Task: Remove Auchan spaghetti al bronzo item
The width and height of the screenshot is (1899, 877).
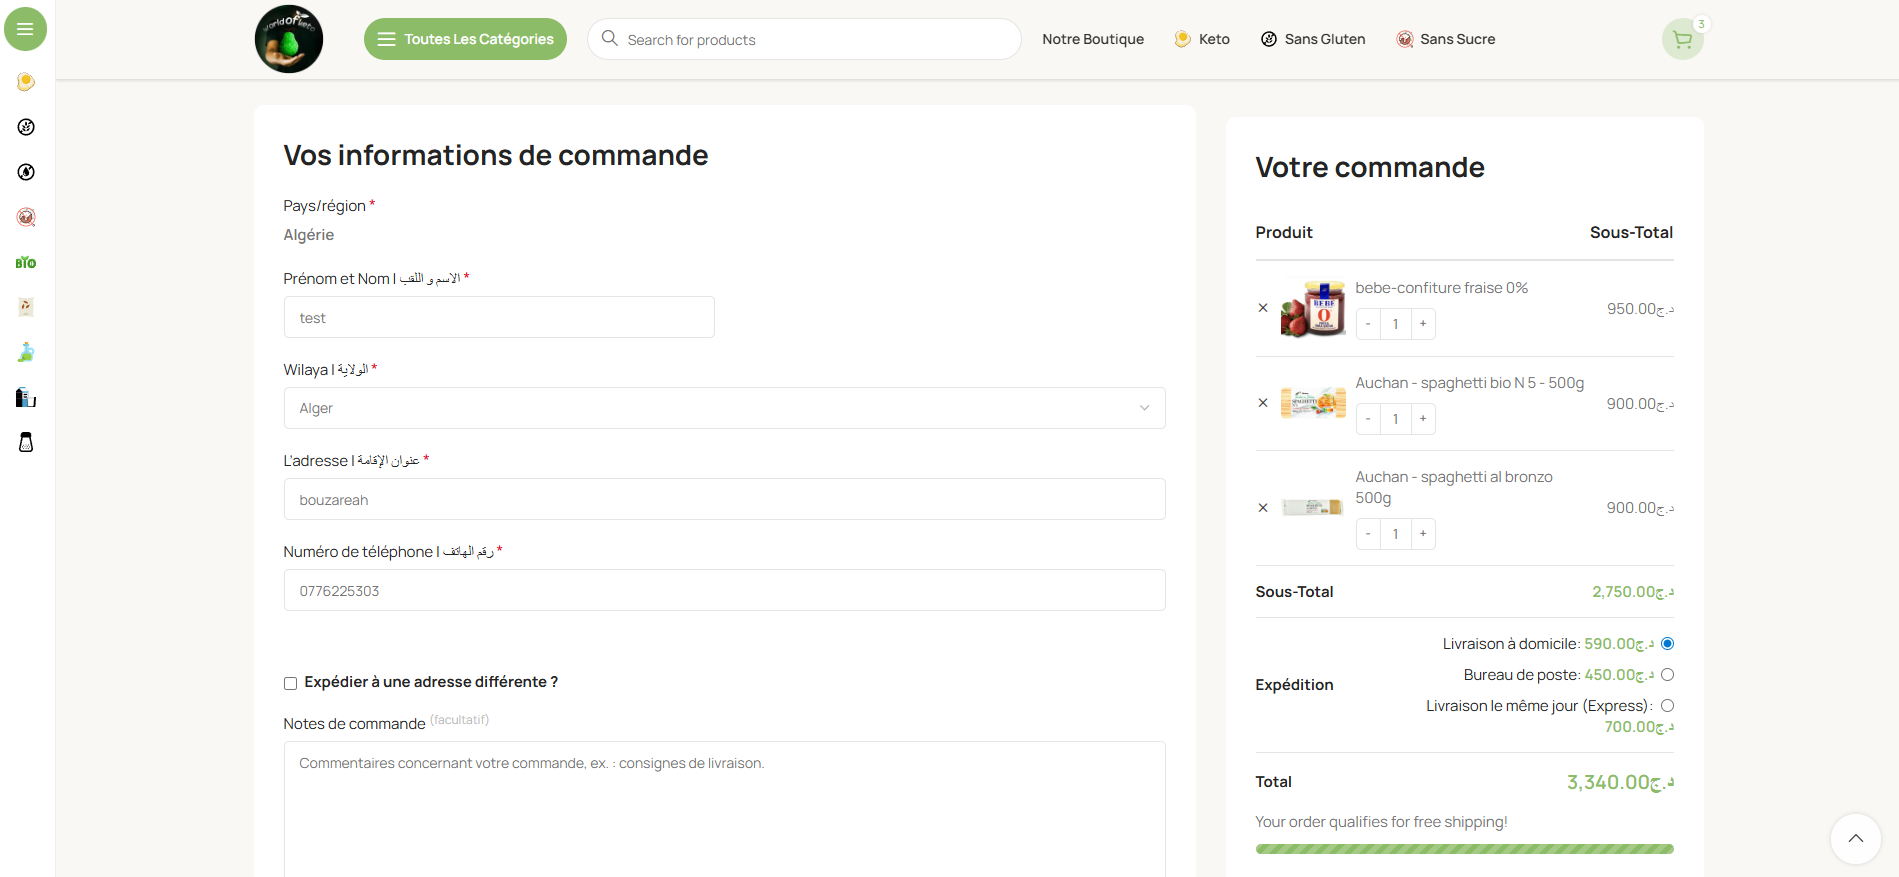Action: 1263,508
